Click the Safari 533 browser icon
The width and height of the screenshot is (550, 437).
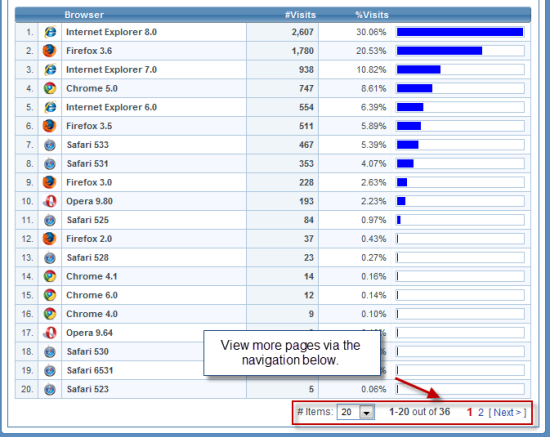click(x=50, y=145)
